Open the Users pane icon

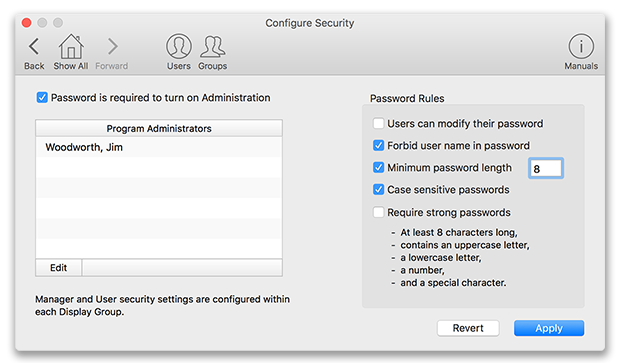pyautogui.click(x=179, y=46)
